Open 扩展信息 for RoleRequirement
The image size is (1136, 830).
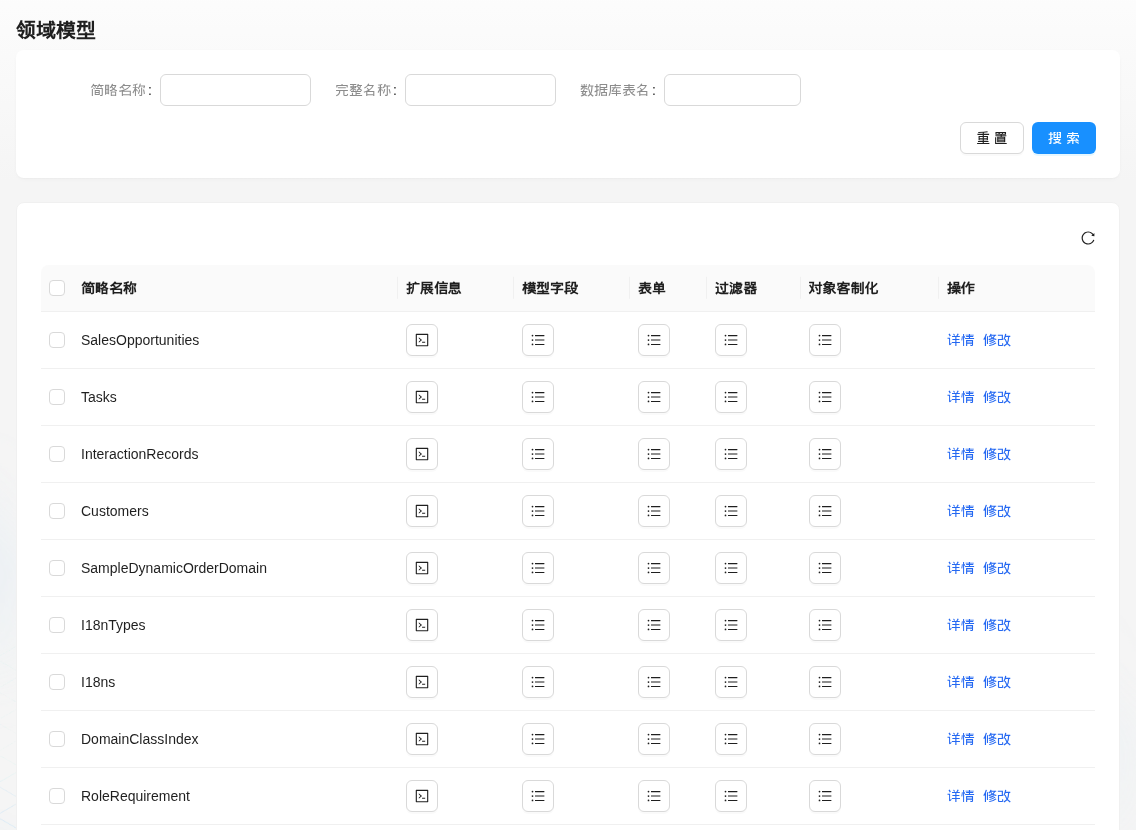[422, 796]
